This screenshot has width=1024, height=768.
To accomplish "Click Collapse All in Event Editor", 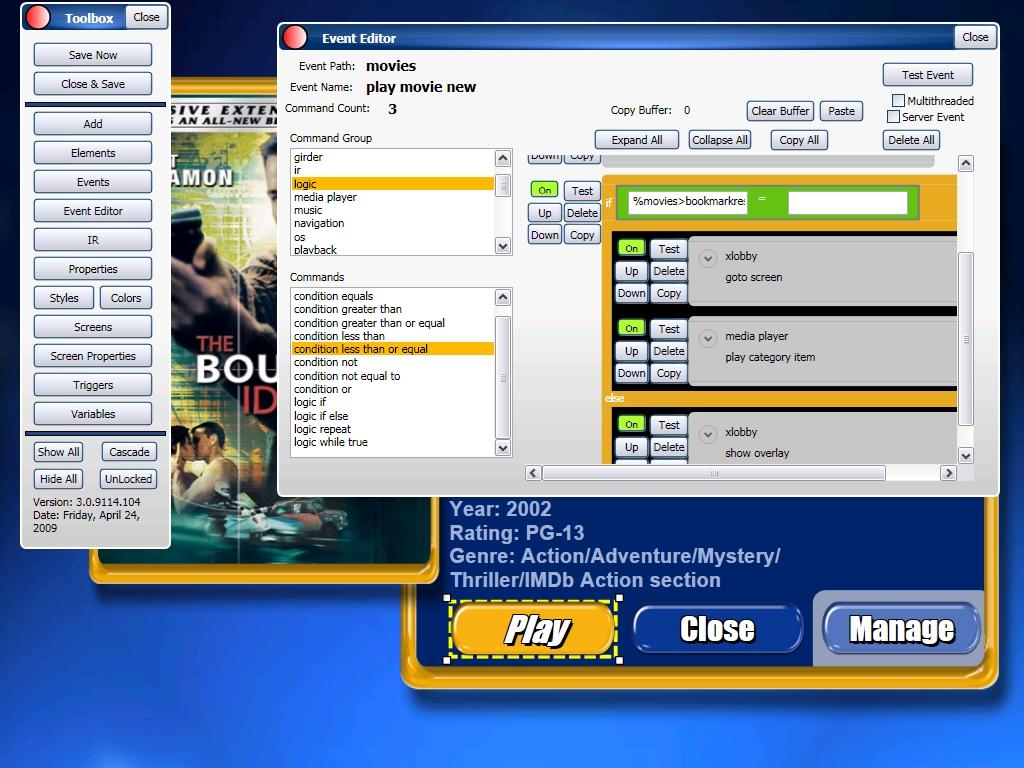I will 720,140.
